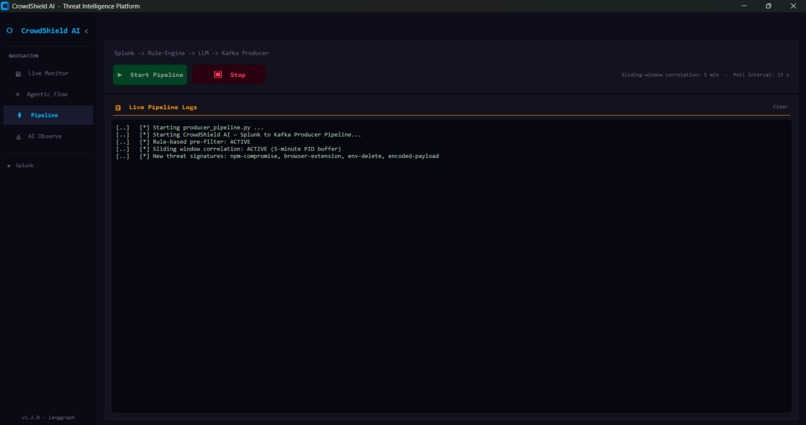Click the NAVIGATION section heading
The image size is (806, 425).
24,56
